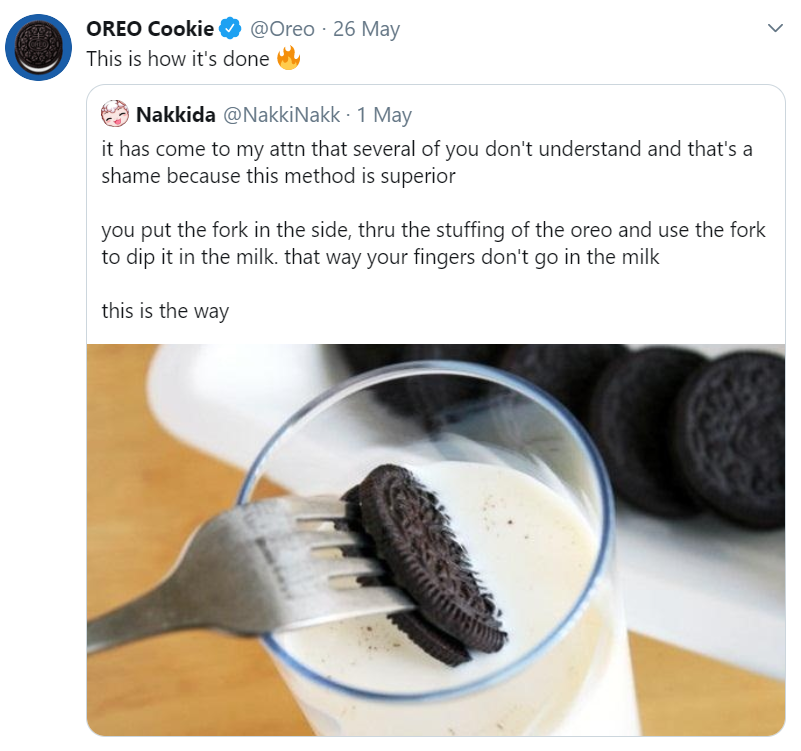Viewport: 801px width, 751px height.
Task: Click the "method is superior" sentence
Action: point(427,162)
